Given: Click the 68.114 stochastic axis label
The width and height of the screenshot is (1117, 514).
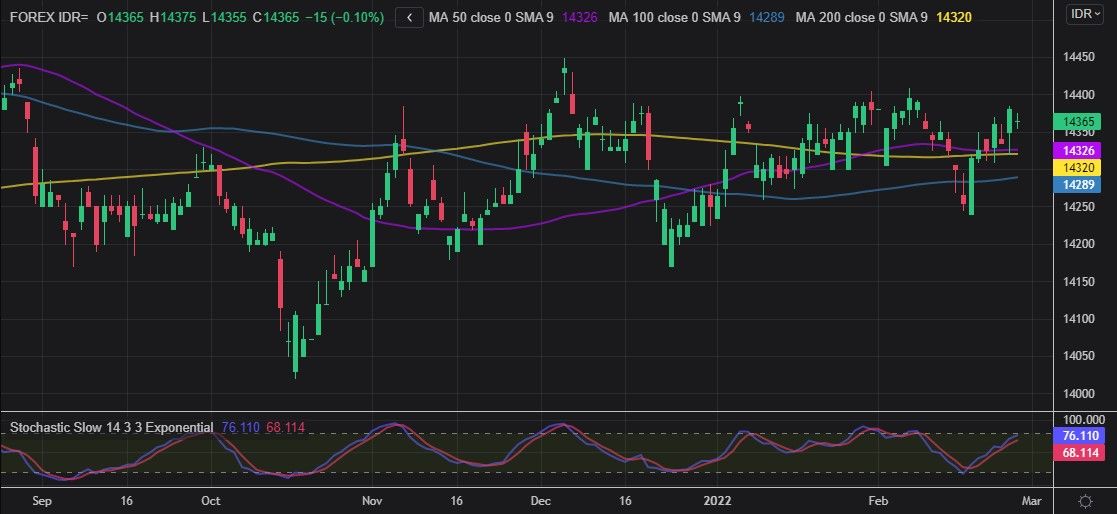Looking at the screenshot, I should 1079,452.
